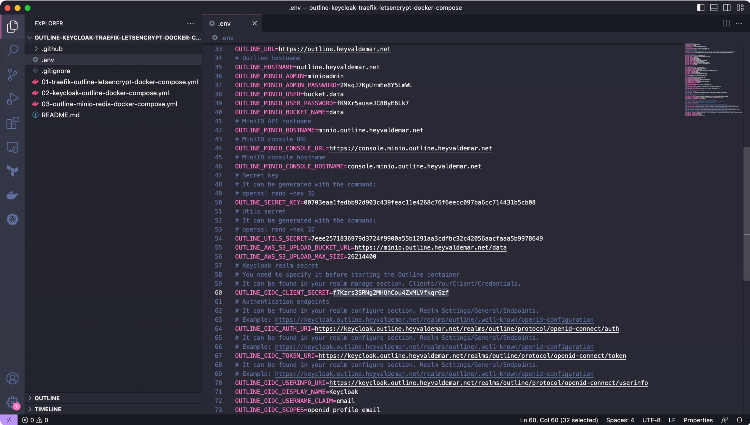Click the OIDC token URI link on line 67

pos(472,356)
